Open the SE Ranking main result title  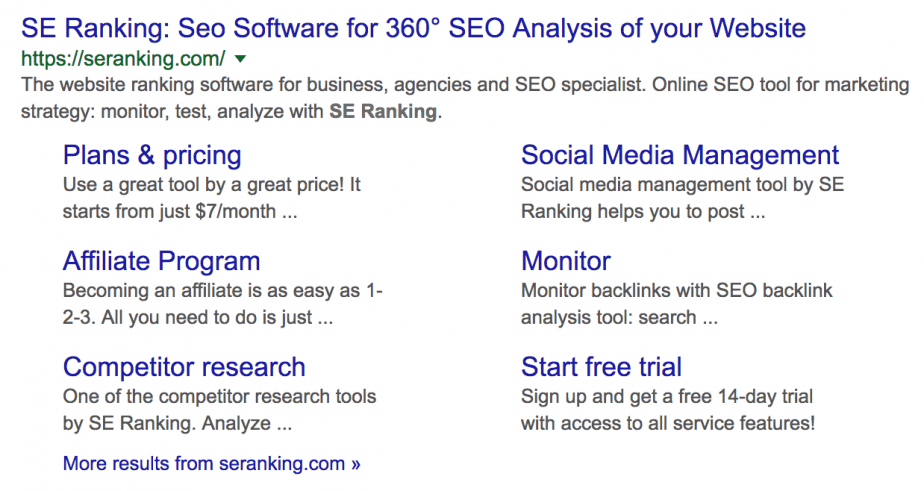pos(413,28)
